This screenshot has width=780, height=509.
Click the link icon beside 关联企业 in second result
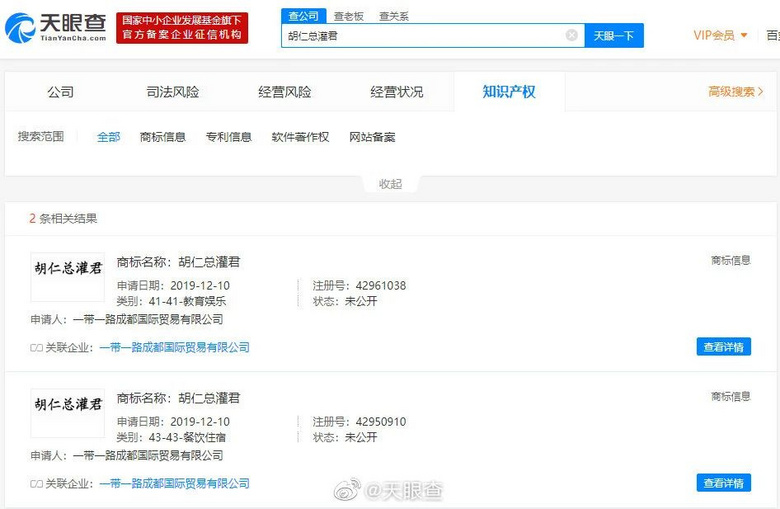click(36, 484)
